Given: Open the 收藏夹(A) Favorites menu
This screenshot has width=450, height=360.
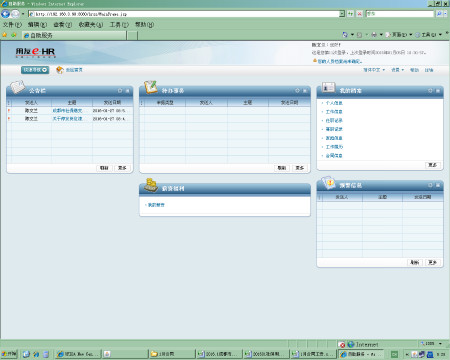Looking at the screenshot, I should 91,25.
